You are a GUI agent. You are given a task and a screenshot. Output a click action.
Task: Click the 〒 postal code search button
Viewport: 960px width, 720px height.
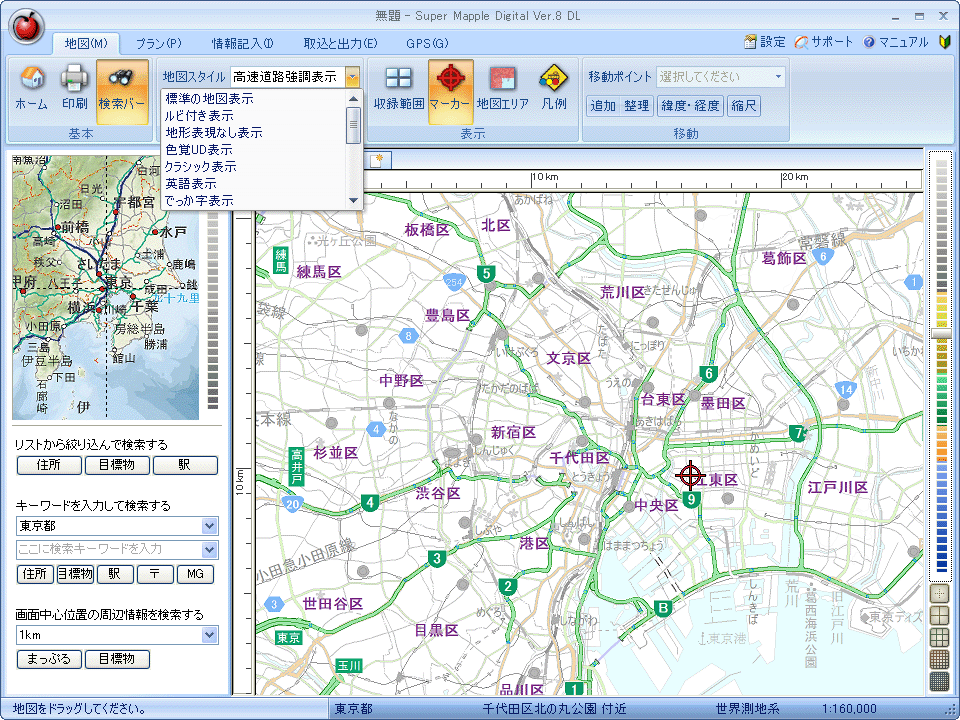[x=155, y=574]
